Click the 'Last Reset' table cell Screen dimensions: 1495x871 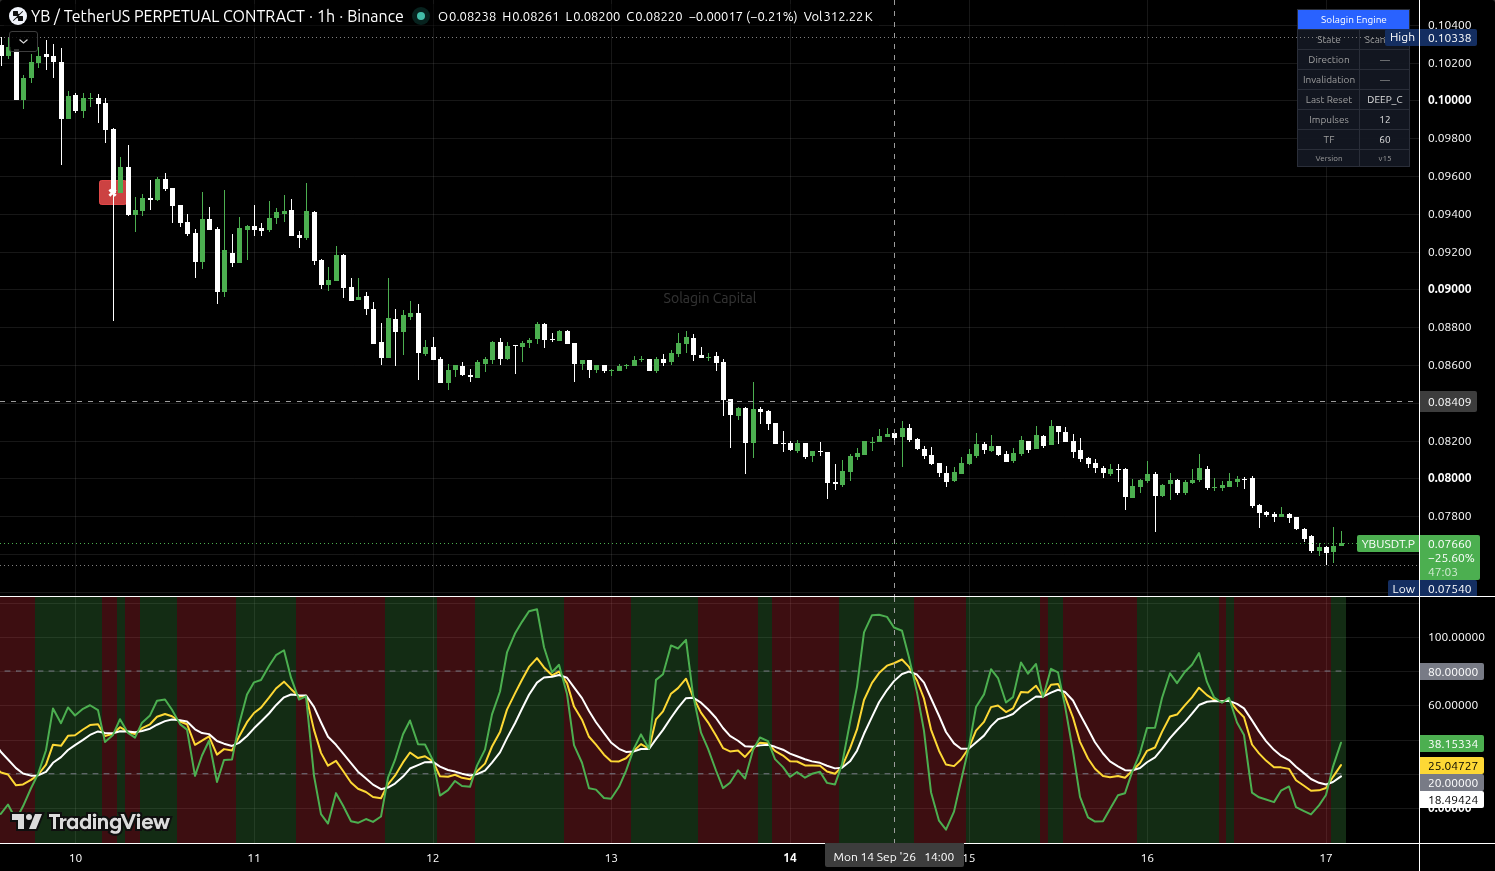(1329, 100)
